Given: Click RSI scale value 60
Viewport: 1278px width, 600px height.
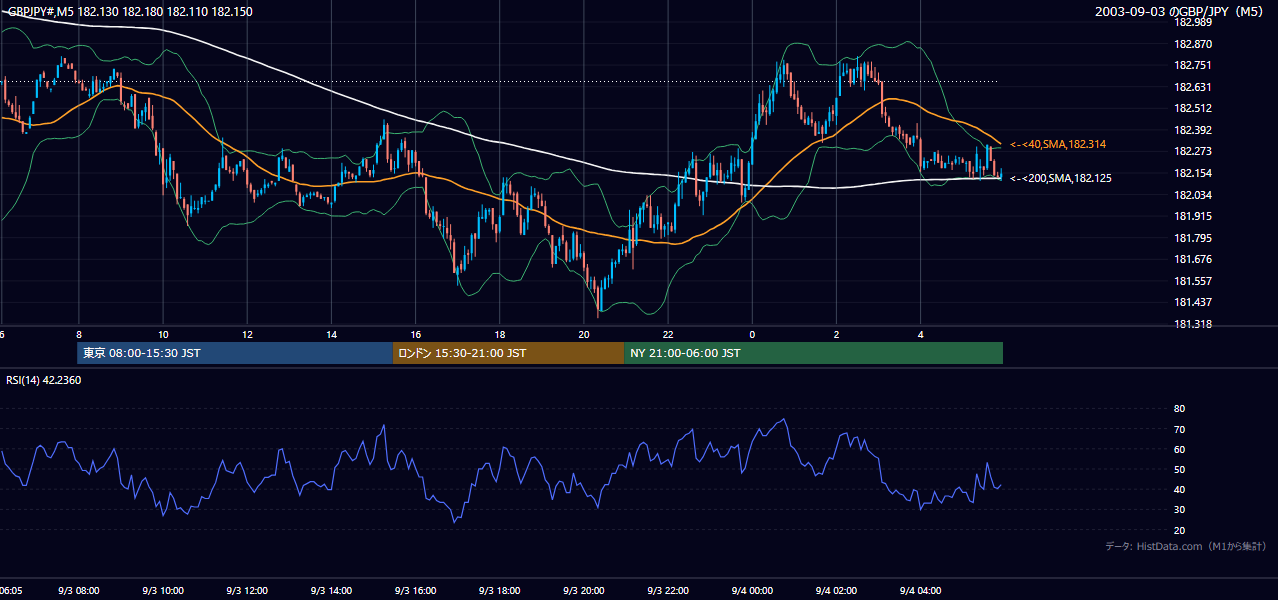Looking at the screenshot, I should point(1179,449).
